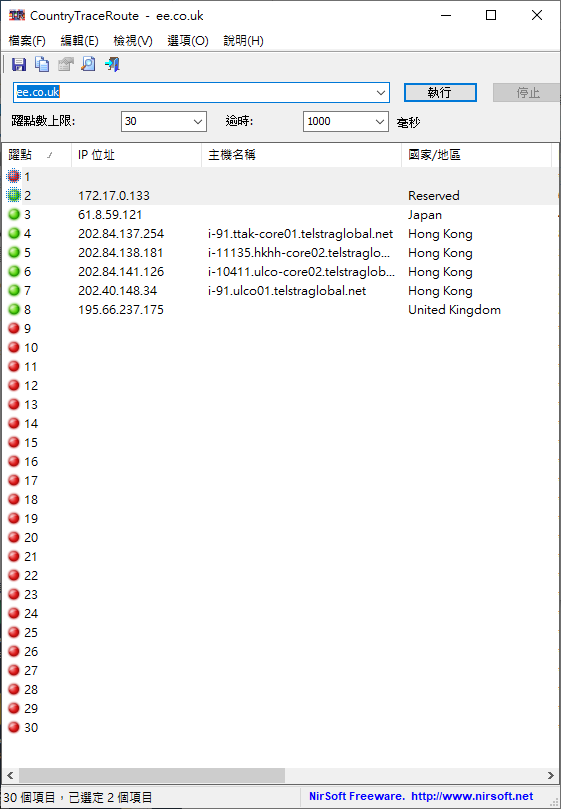Click the status bar item count text
This screenshot has width=561, height=809.
coord(78,797)
